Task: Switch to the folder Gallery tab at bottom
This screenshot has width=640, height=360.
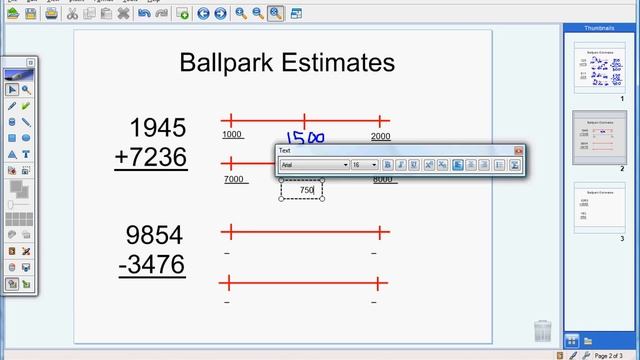Action: (588, 341)
